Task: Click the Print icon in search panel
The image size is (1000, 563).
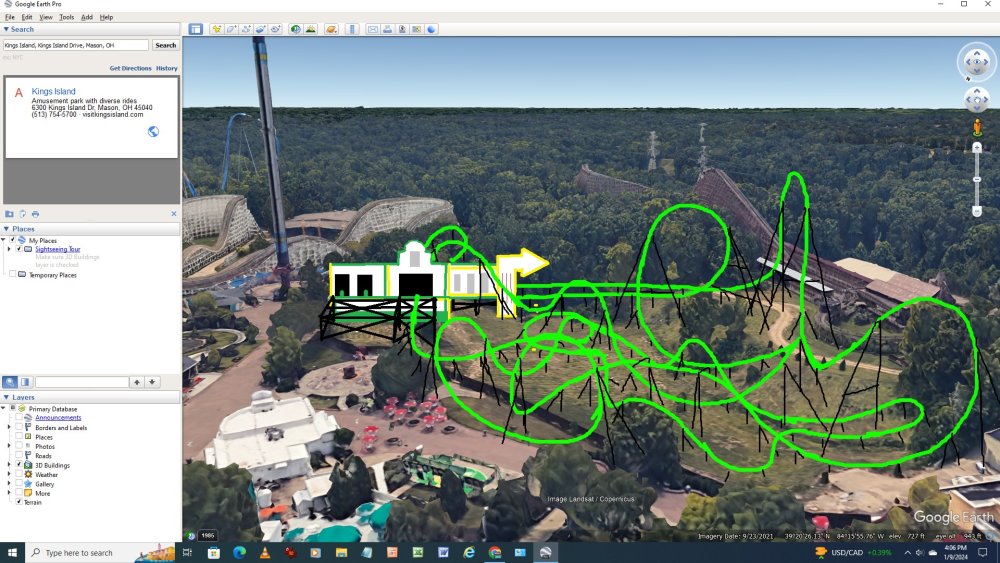Action: coord(35,214)
